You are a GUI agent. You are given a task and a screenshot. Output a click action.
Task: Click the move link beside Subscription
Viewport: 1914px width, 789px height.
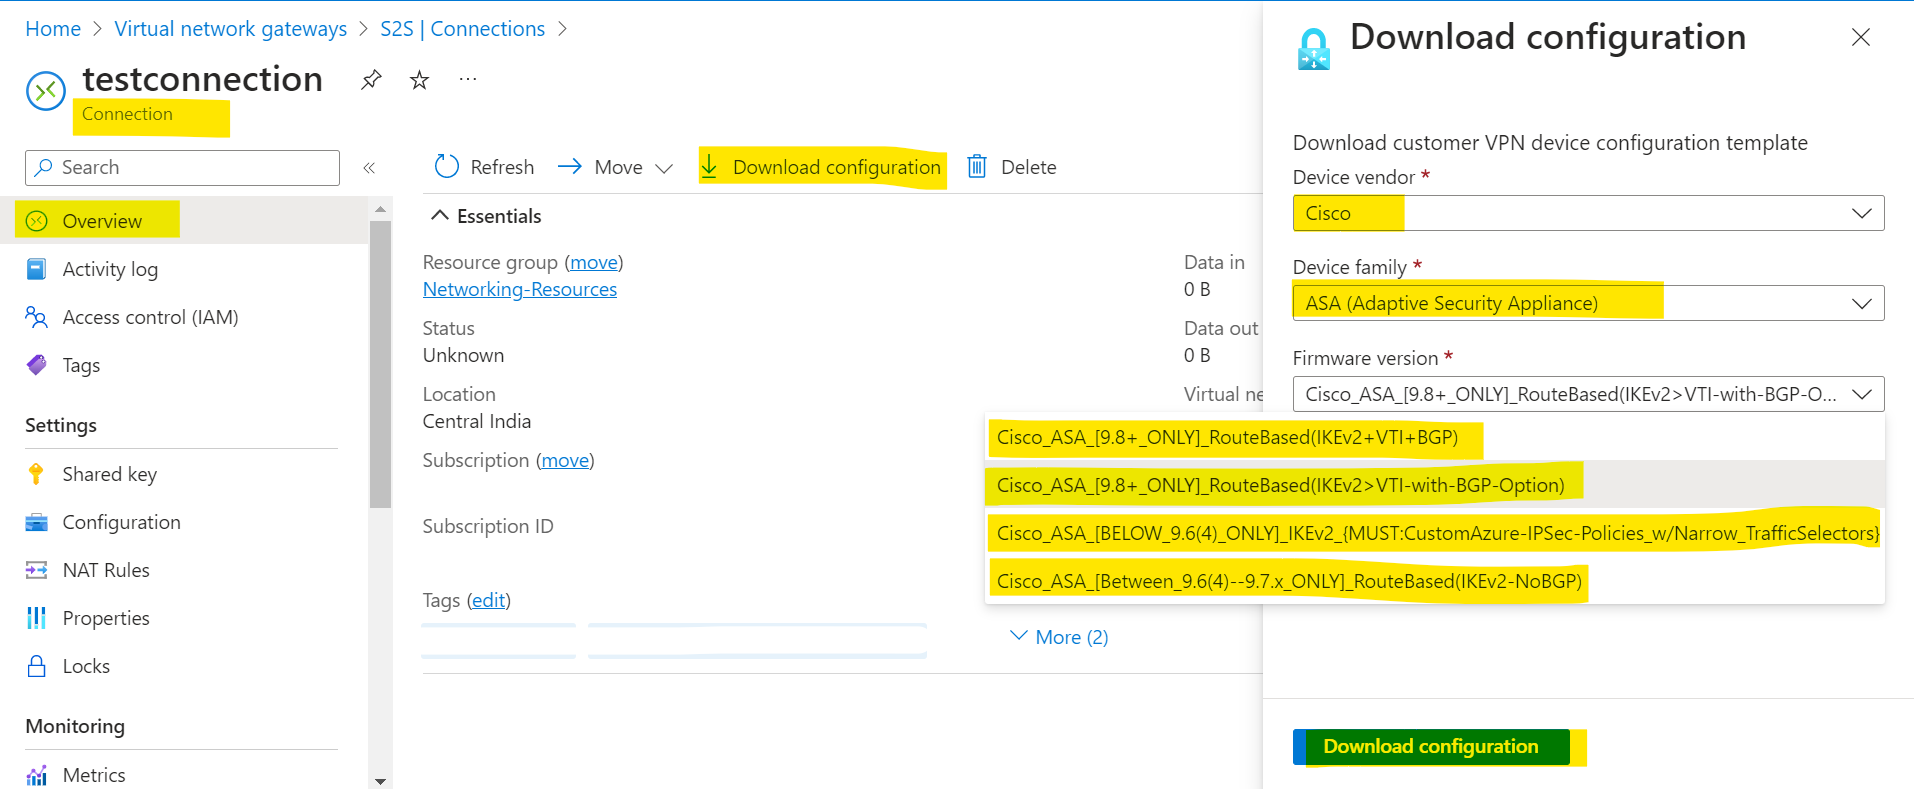click(x=565, y=460)
